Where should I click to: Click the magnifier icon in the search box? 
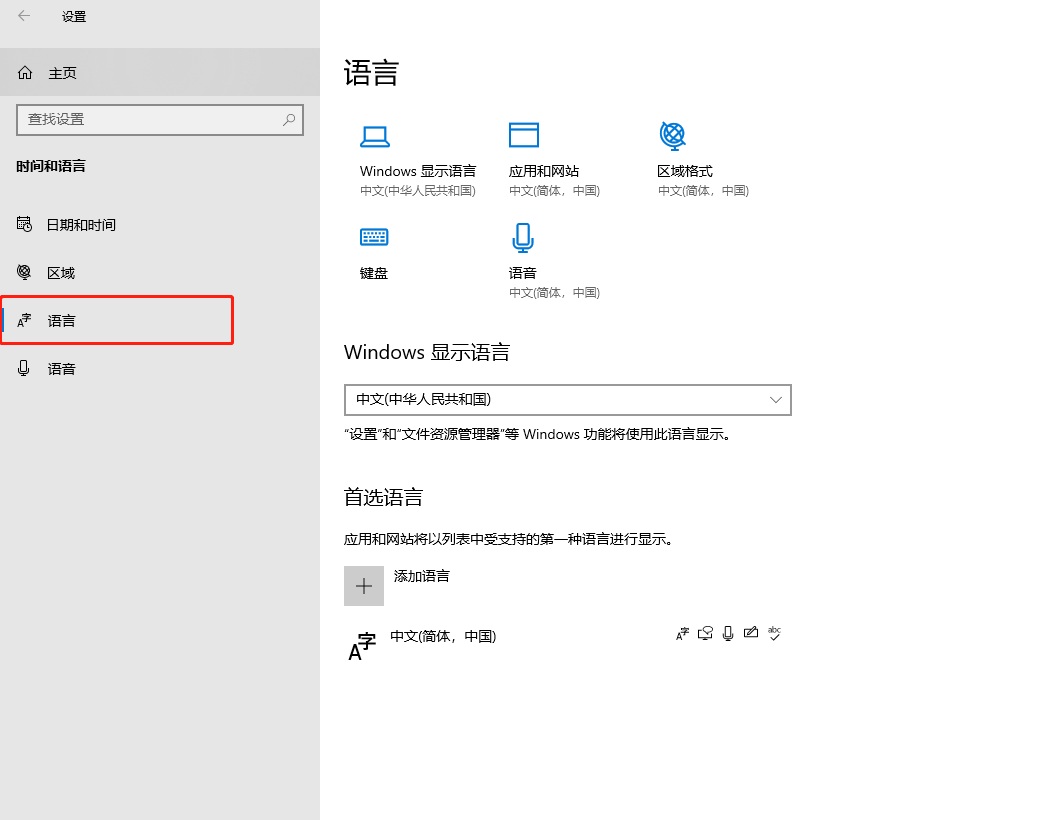289,120
